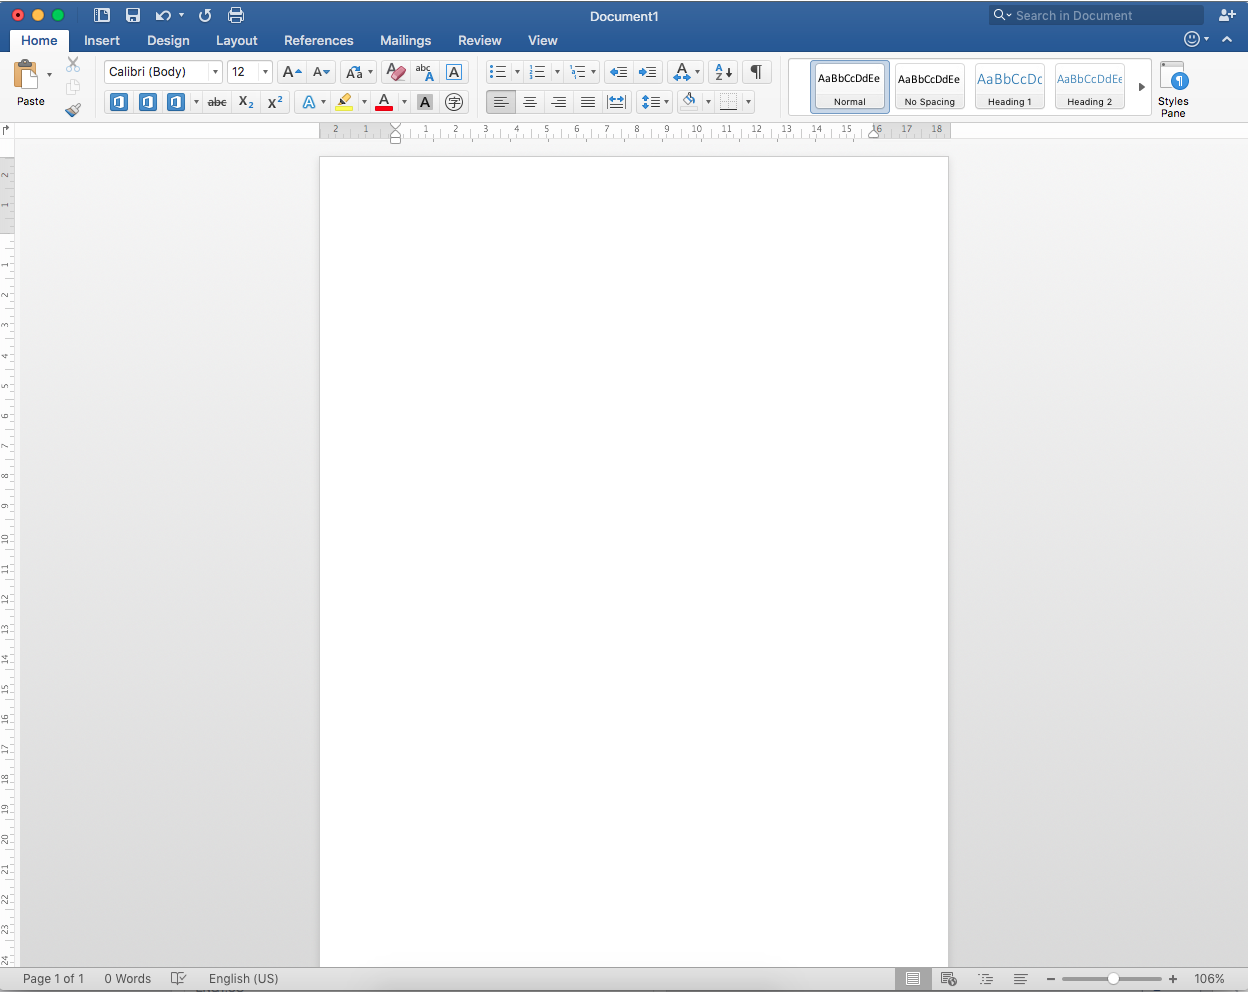The width and height of the screenshot is (1248, 992).
Task: Open the font size 12 dropdown
Action: point(265,72)
